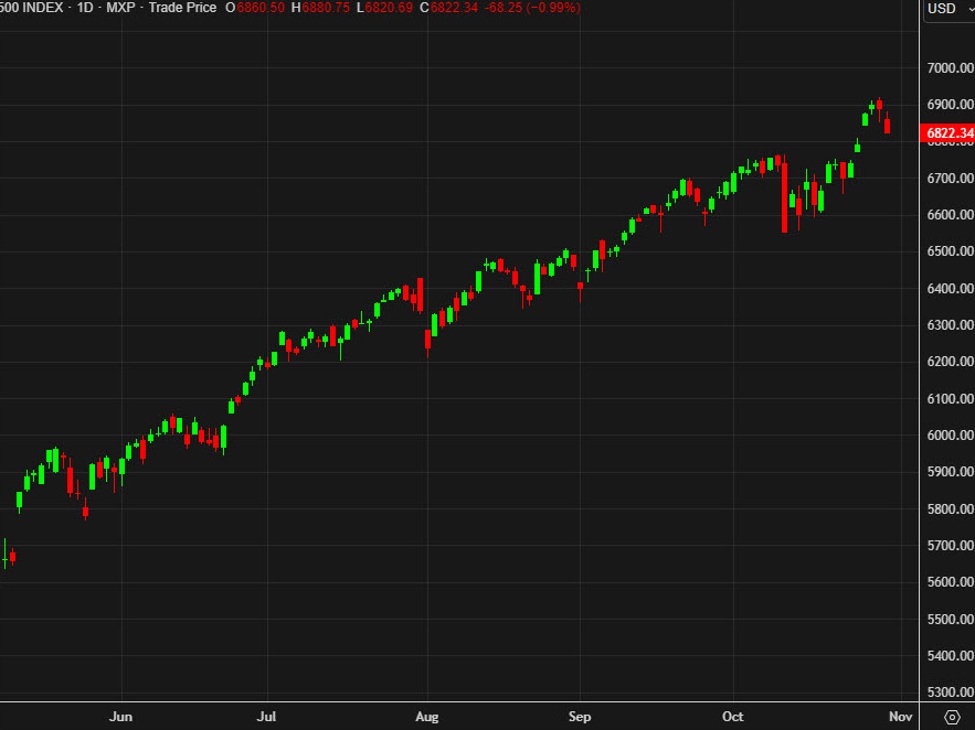Click the highest green candle near 6900
This screenshot has width=975, height=730.
870,105
